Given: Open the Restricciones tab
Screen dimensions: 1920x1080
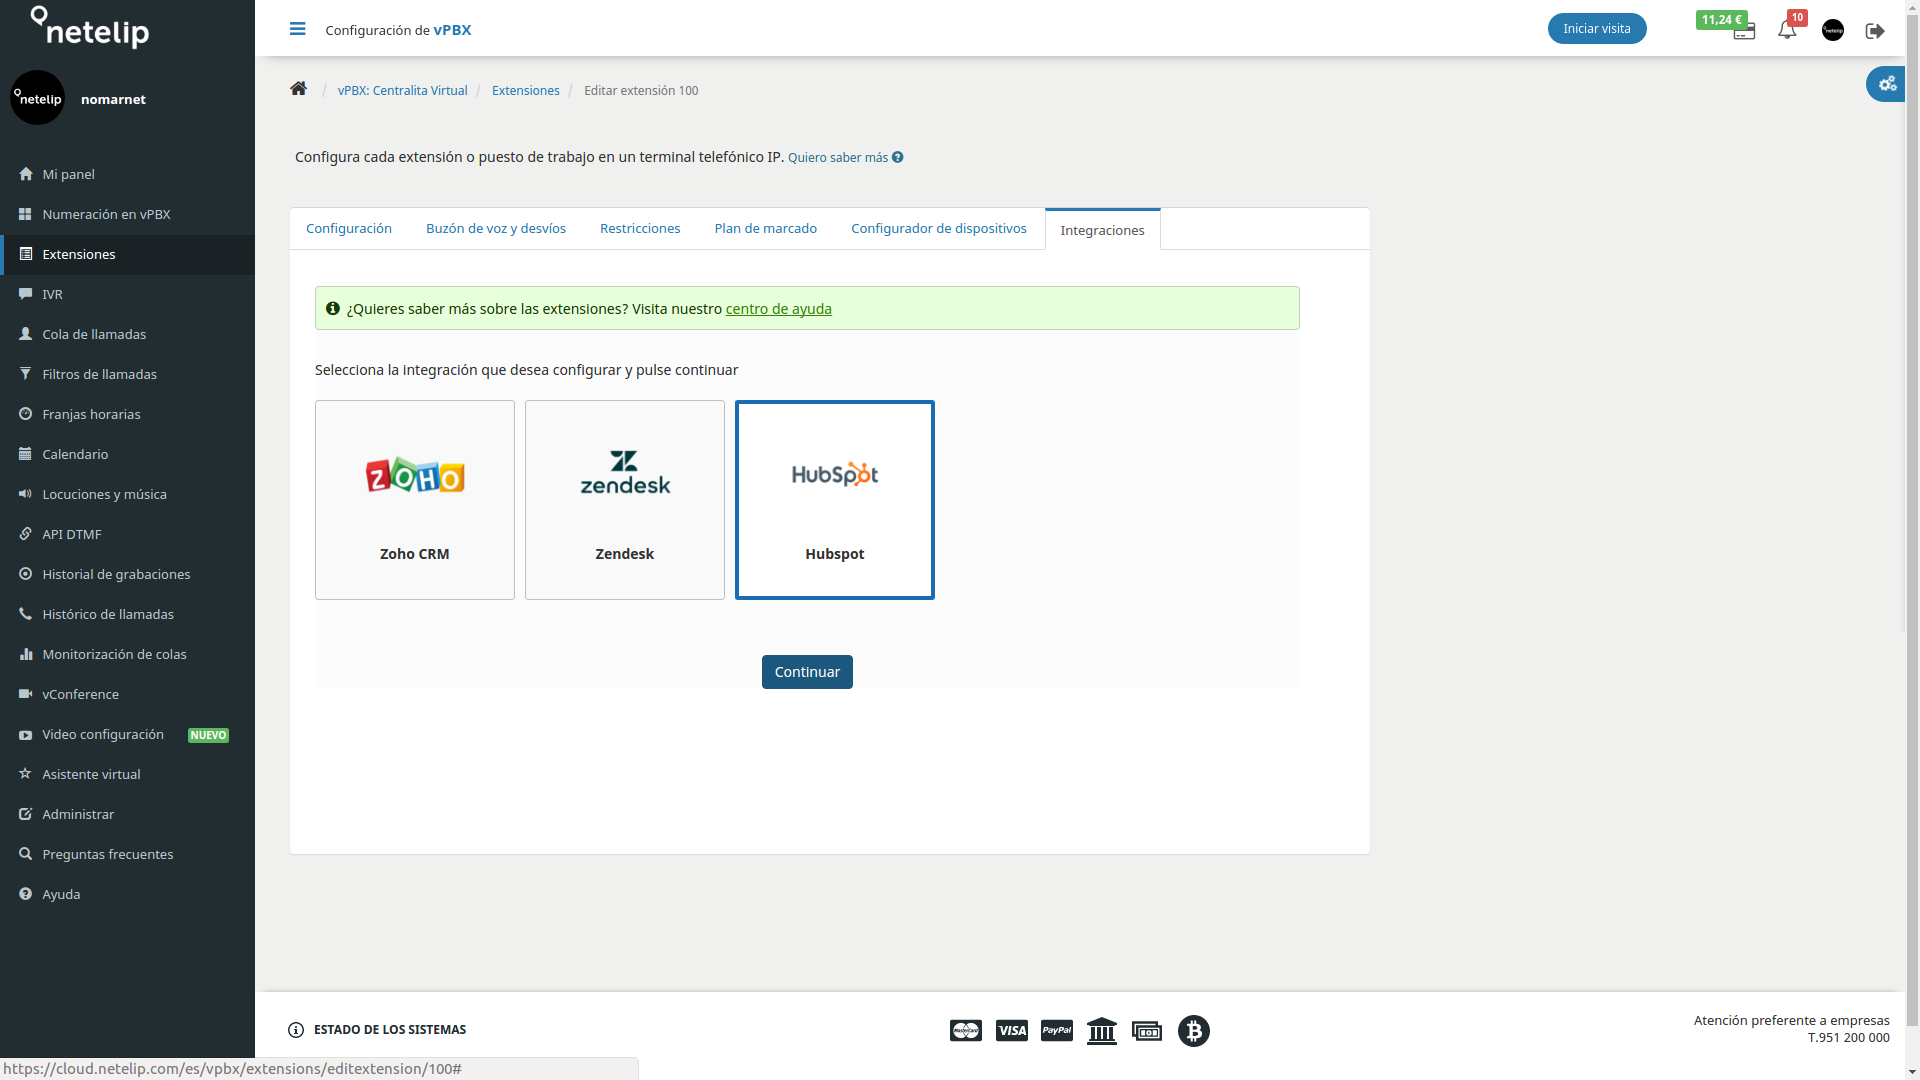Looking at the screenshot, I should point(640,228).
